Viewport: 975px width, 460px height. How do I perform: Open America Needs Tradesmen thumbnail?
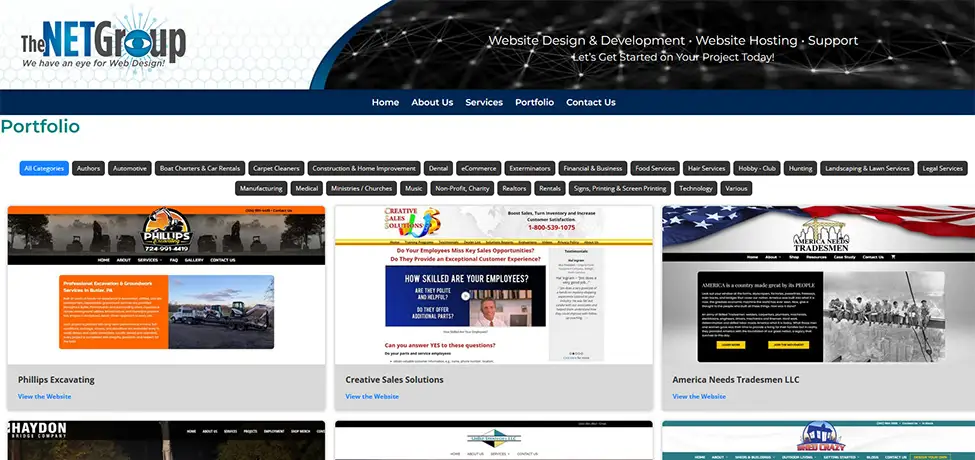click(818, 285)
